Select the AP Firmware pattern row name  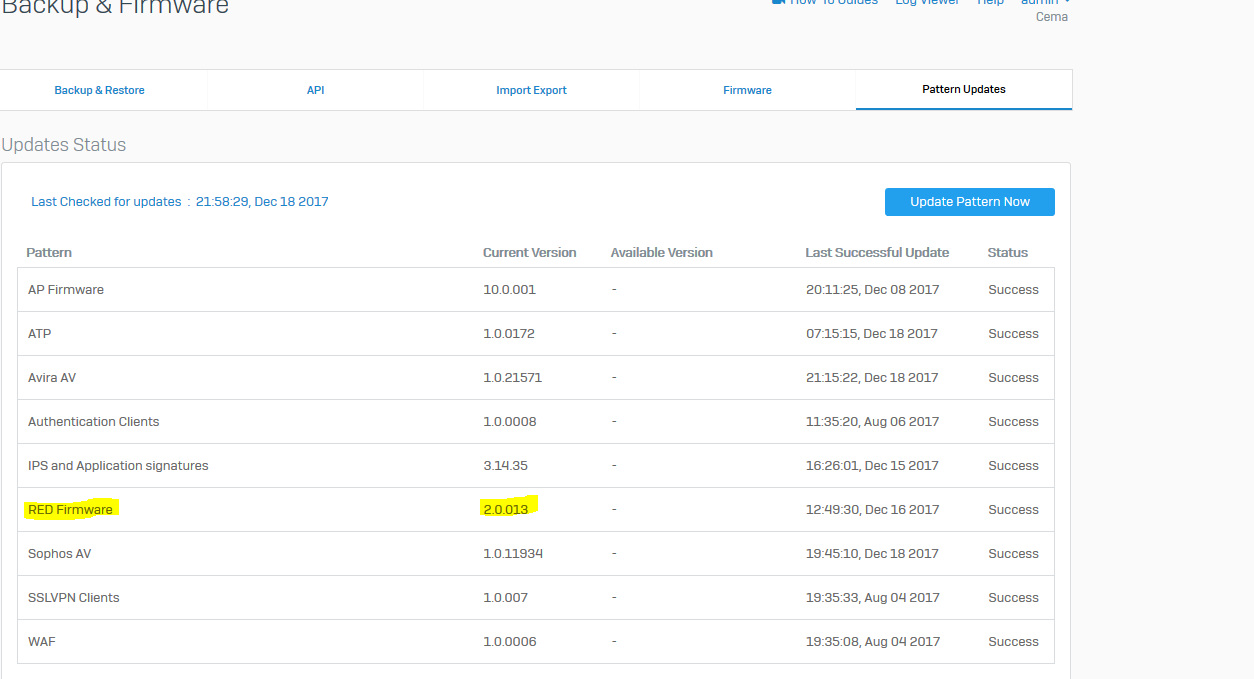66,290
